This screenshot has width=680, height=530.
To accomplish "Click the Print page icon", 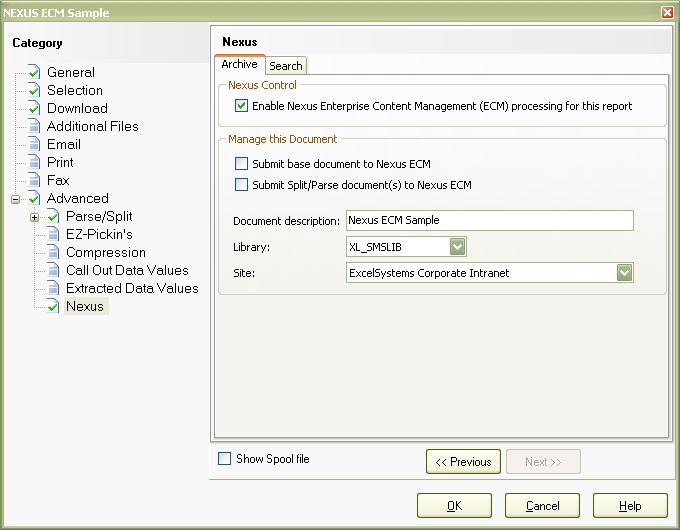I will (34, 162).
